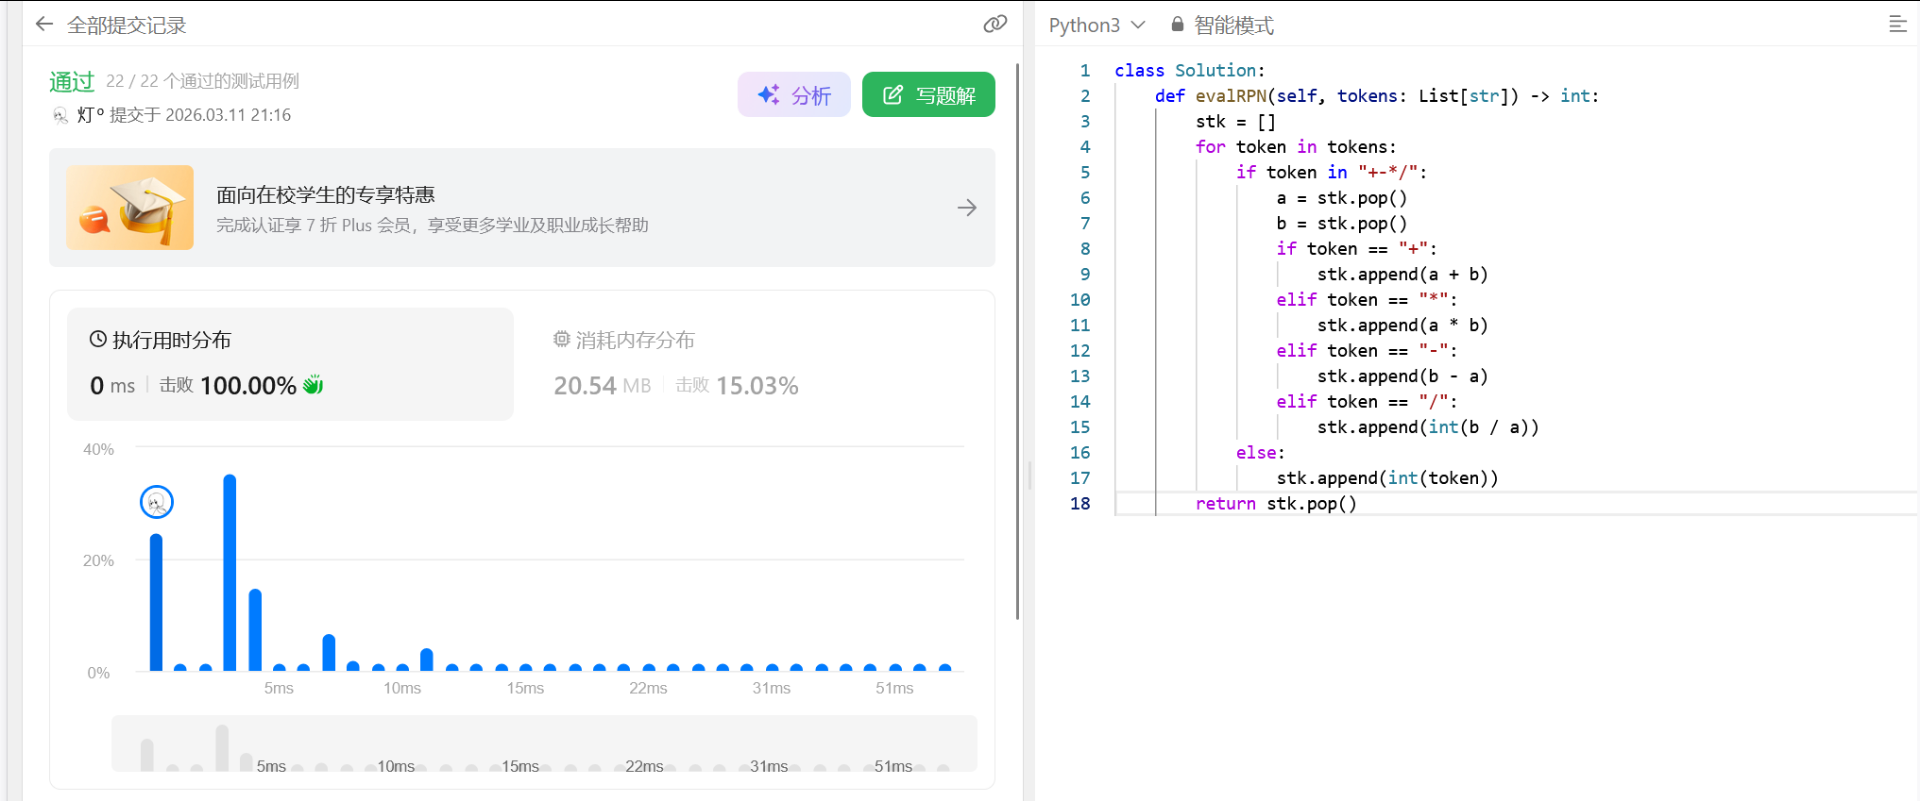
Task: Open the editor menu lines icon
Action: tap(1897, 24)
